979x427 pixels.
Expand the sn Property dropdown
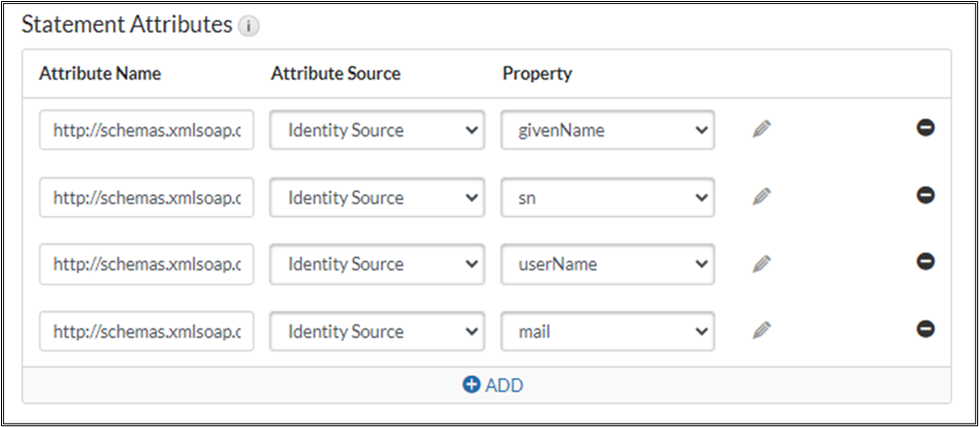coord(607,197)
